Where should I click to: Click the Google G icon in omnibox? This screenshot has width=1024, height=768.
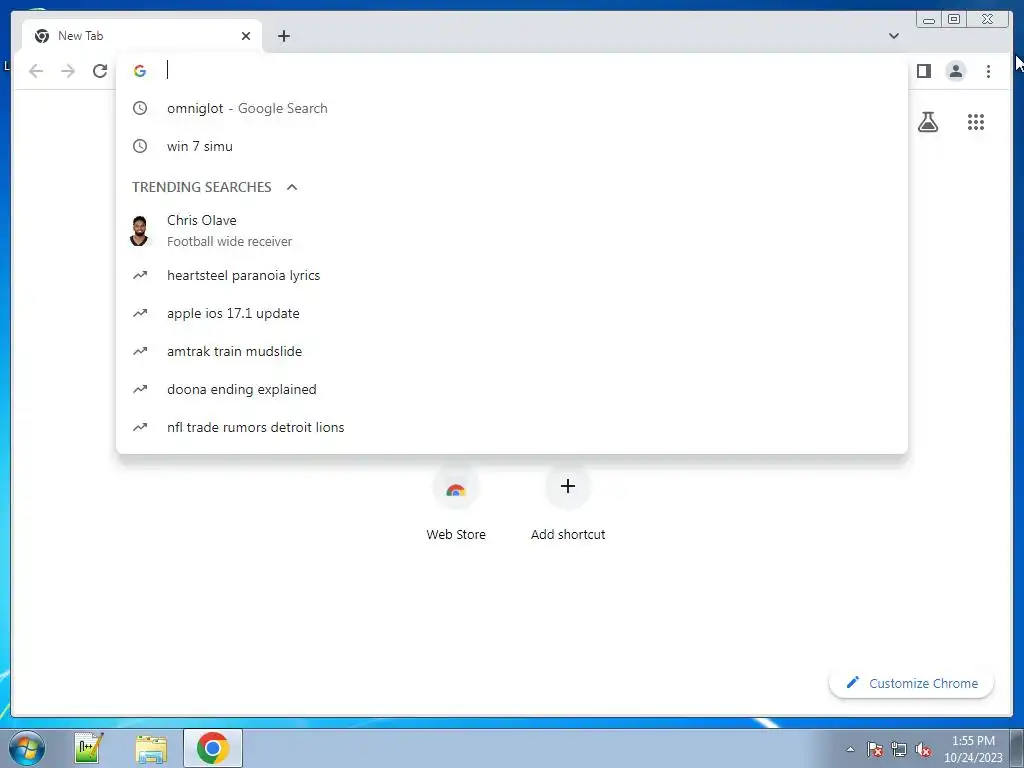[140, 71]
